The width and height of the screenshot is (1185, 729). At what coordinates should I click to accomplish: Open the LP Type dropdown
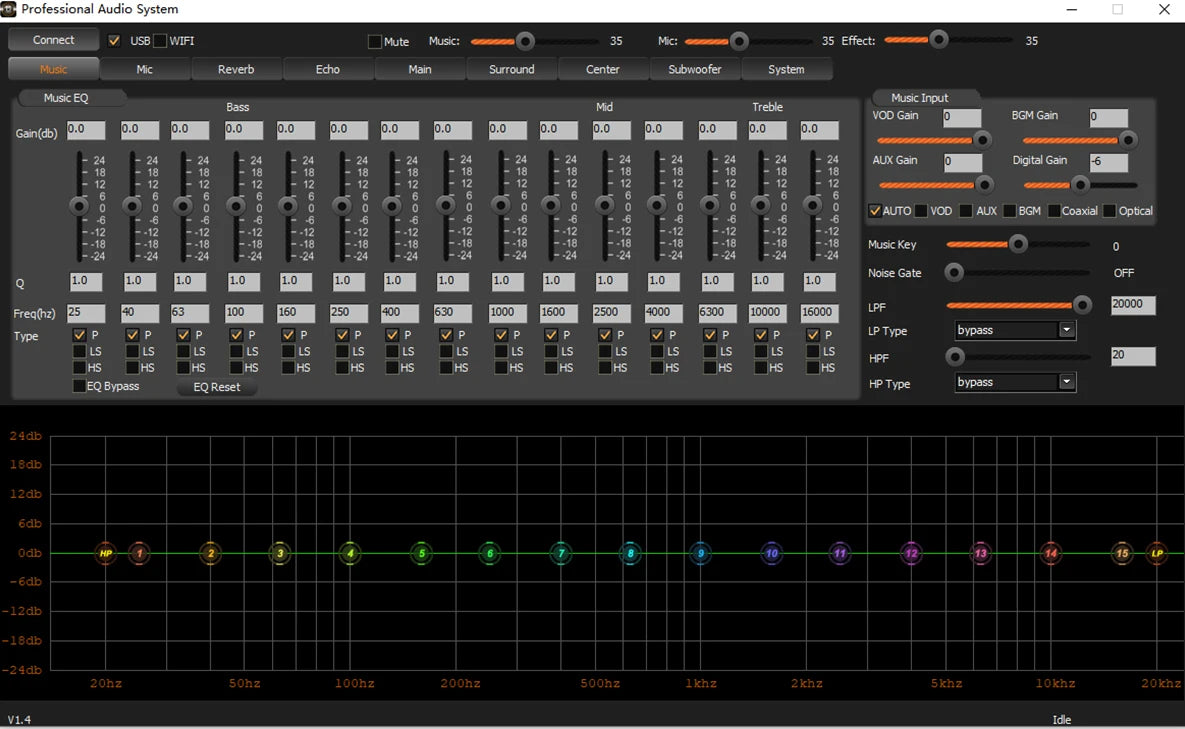pos(1066,330)
